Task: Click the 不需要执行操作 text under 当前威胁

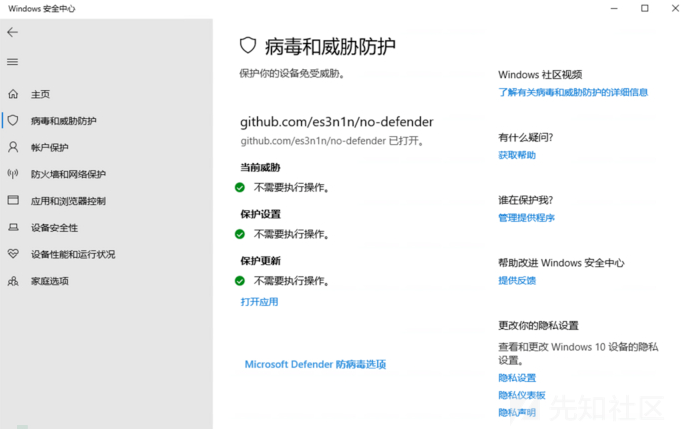Action: (292, 188)
